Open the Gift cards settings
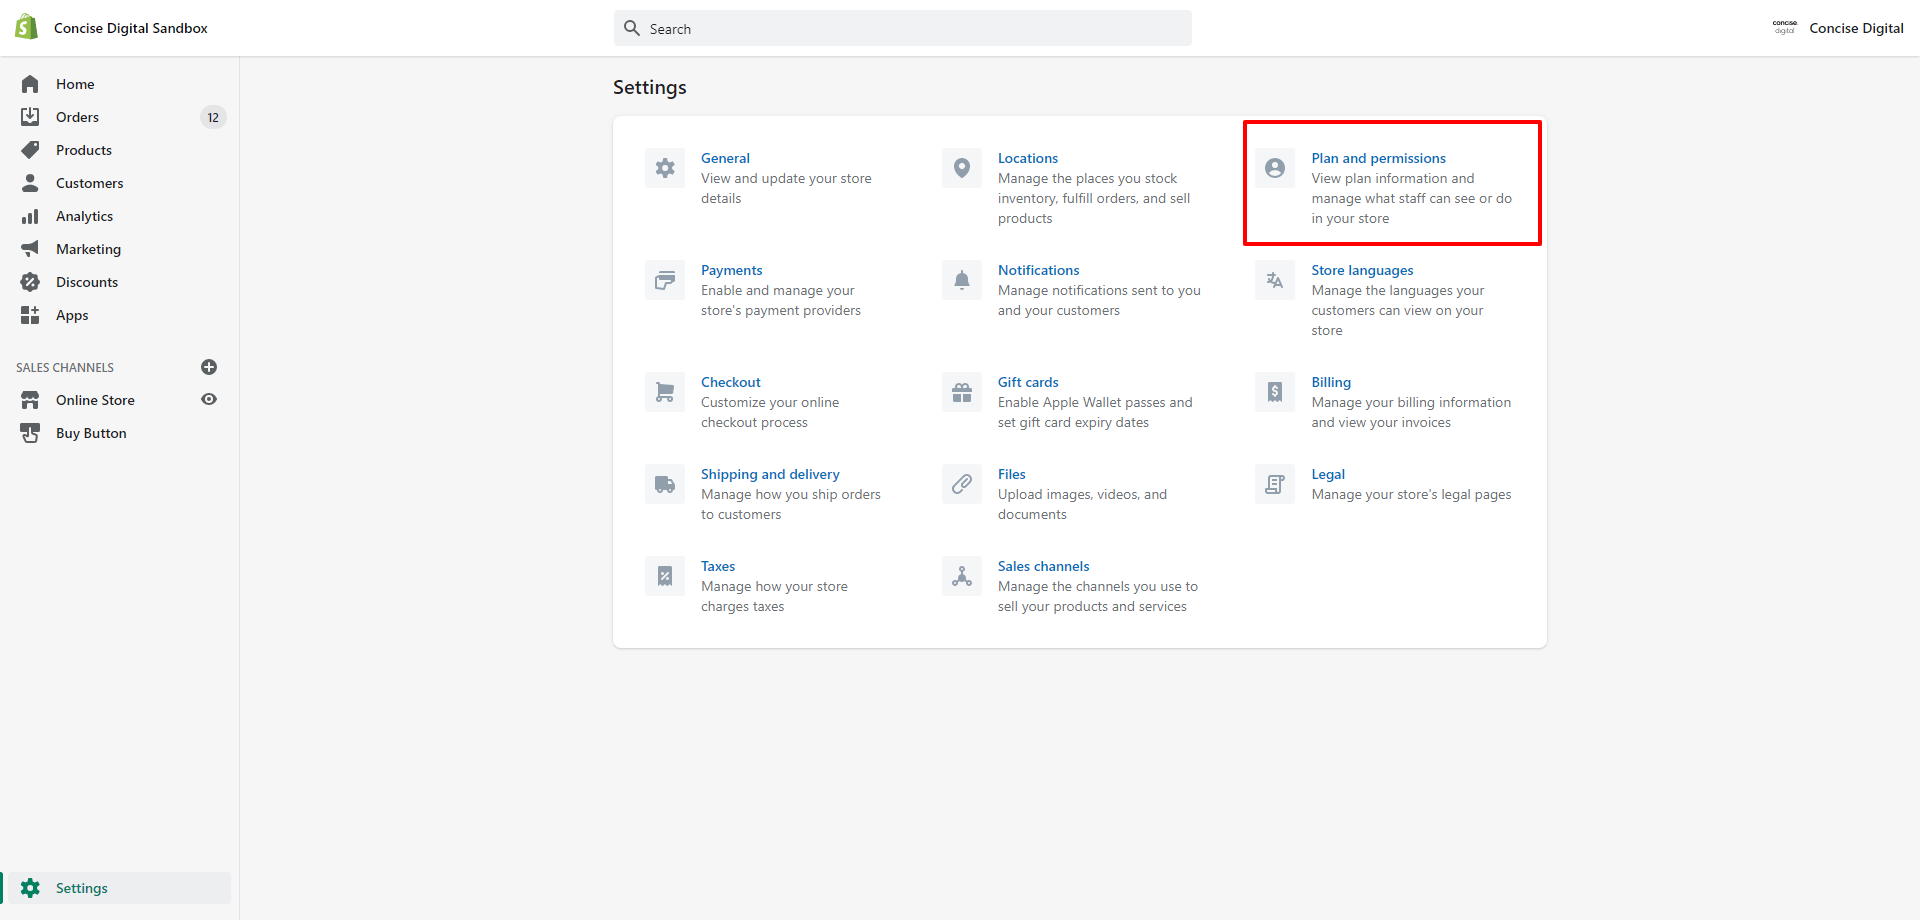The image size is (1920, 920). point(1028,381)
